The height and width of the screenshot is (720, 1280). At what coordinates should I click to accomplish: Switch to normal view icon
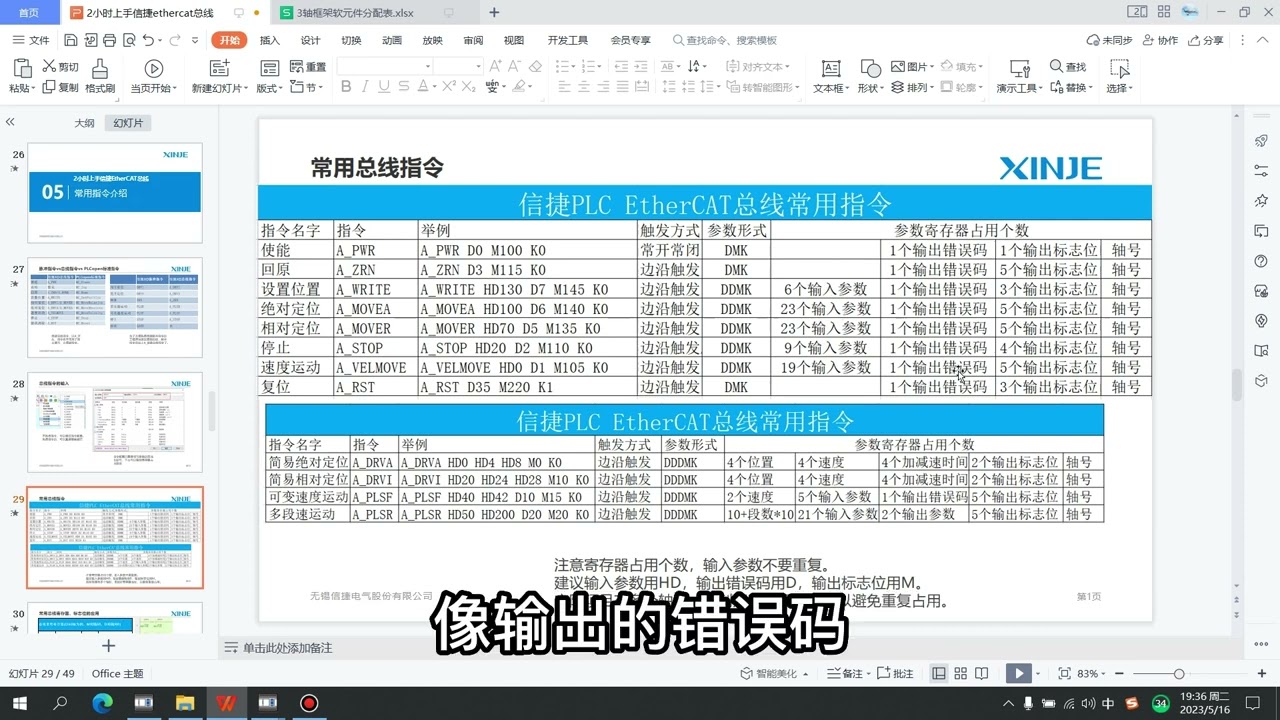939,674
